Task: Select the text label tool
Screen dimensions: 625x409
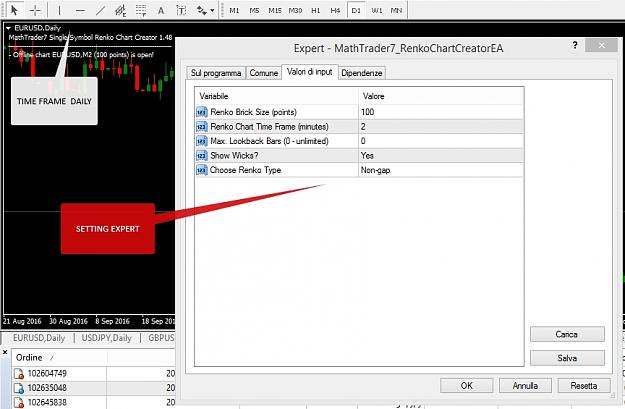Action: [181, 10]
